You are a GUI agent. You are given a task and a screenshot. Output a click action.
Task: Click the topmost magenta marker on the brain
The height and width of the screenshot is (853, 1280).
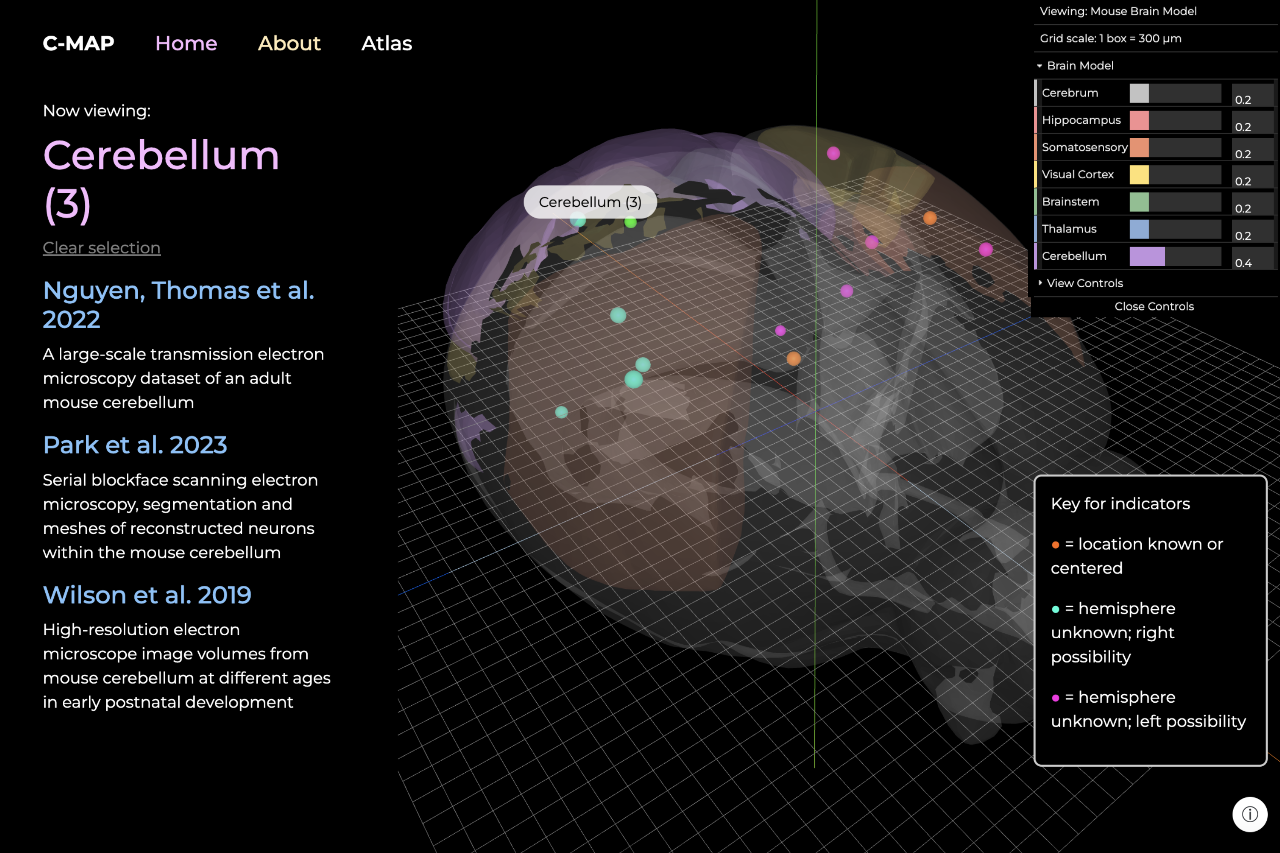point(833,153)
